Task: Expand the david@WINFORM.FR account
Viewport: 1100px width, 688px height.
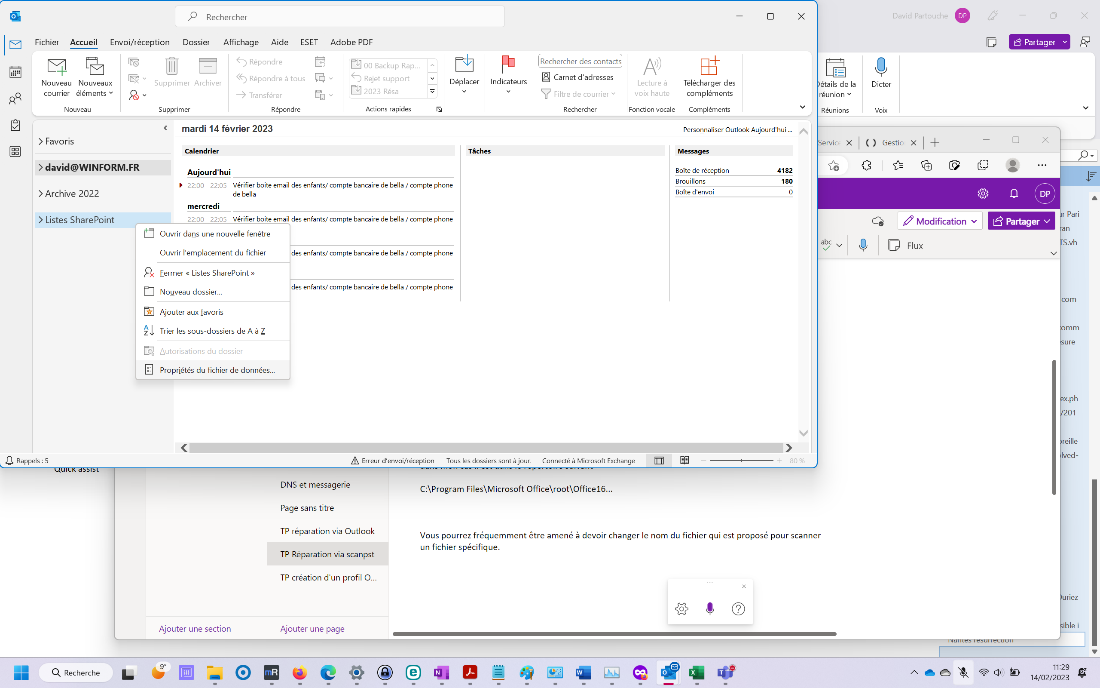Action: [x=41, y=168]
